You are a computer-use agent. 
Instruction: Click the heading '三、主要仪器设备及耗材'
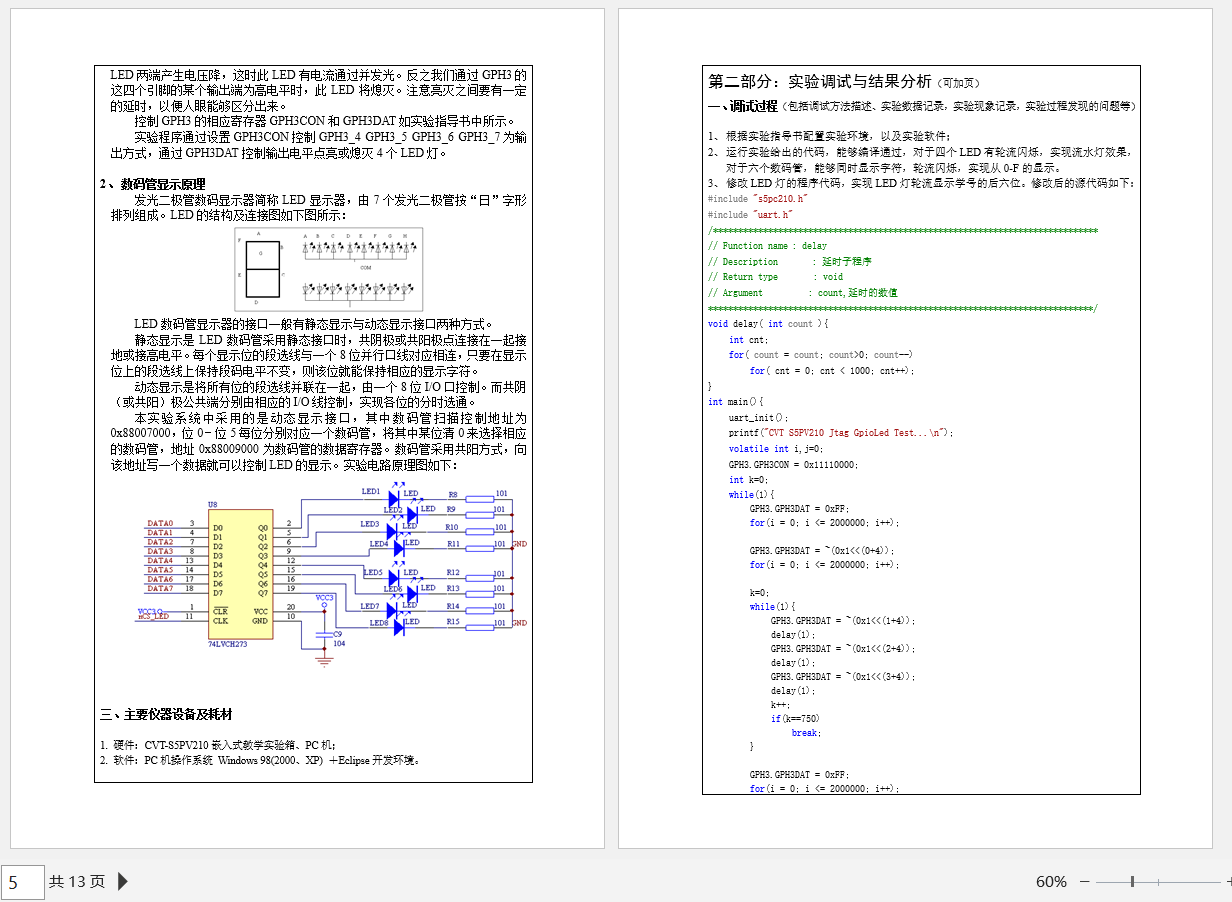(x=166, y=714)
